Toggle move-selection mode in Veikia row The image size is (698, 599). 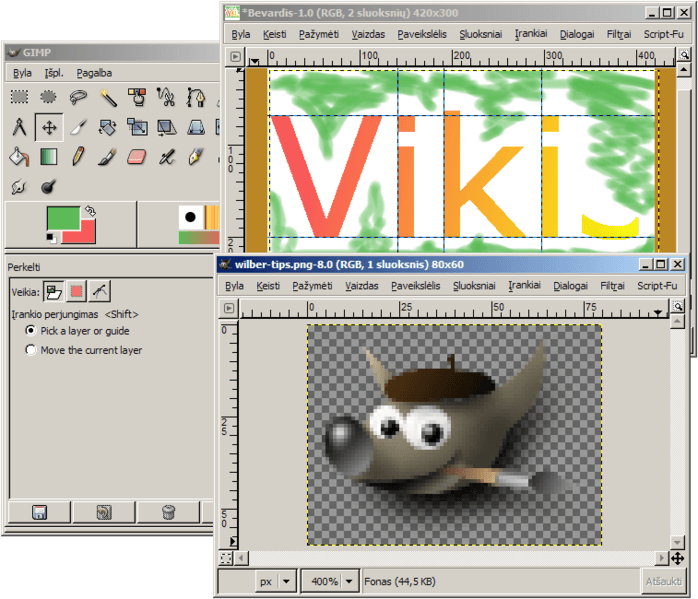point(76,291)
